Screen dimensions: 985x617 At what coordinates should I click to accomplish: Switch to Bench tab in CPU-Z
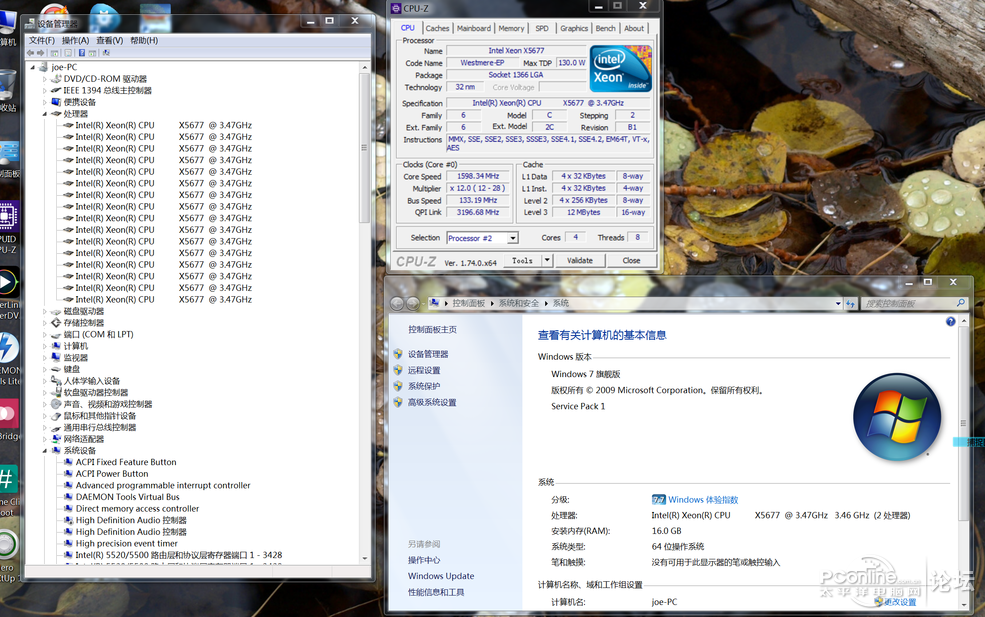point(606,28)
